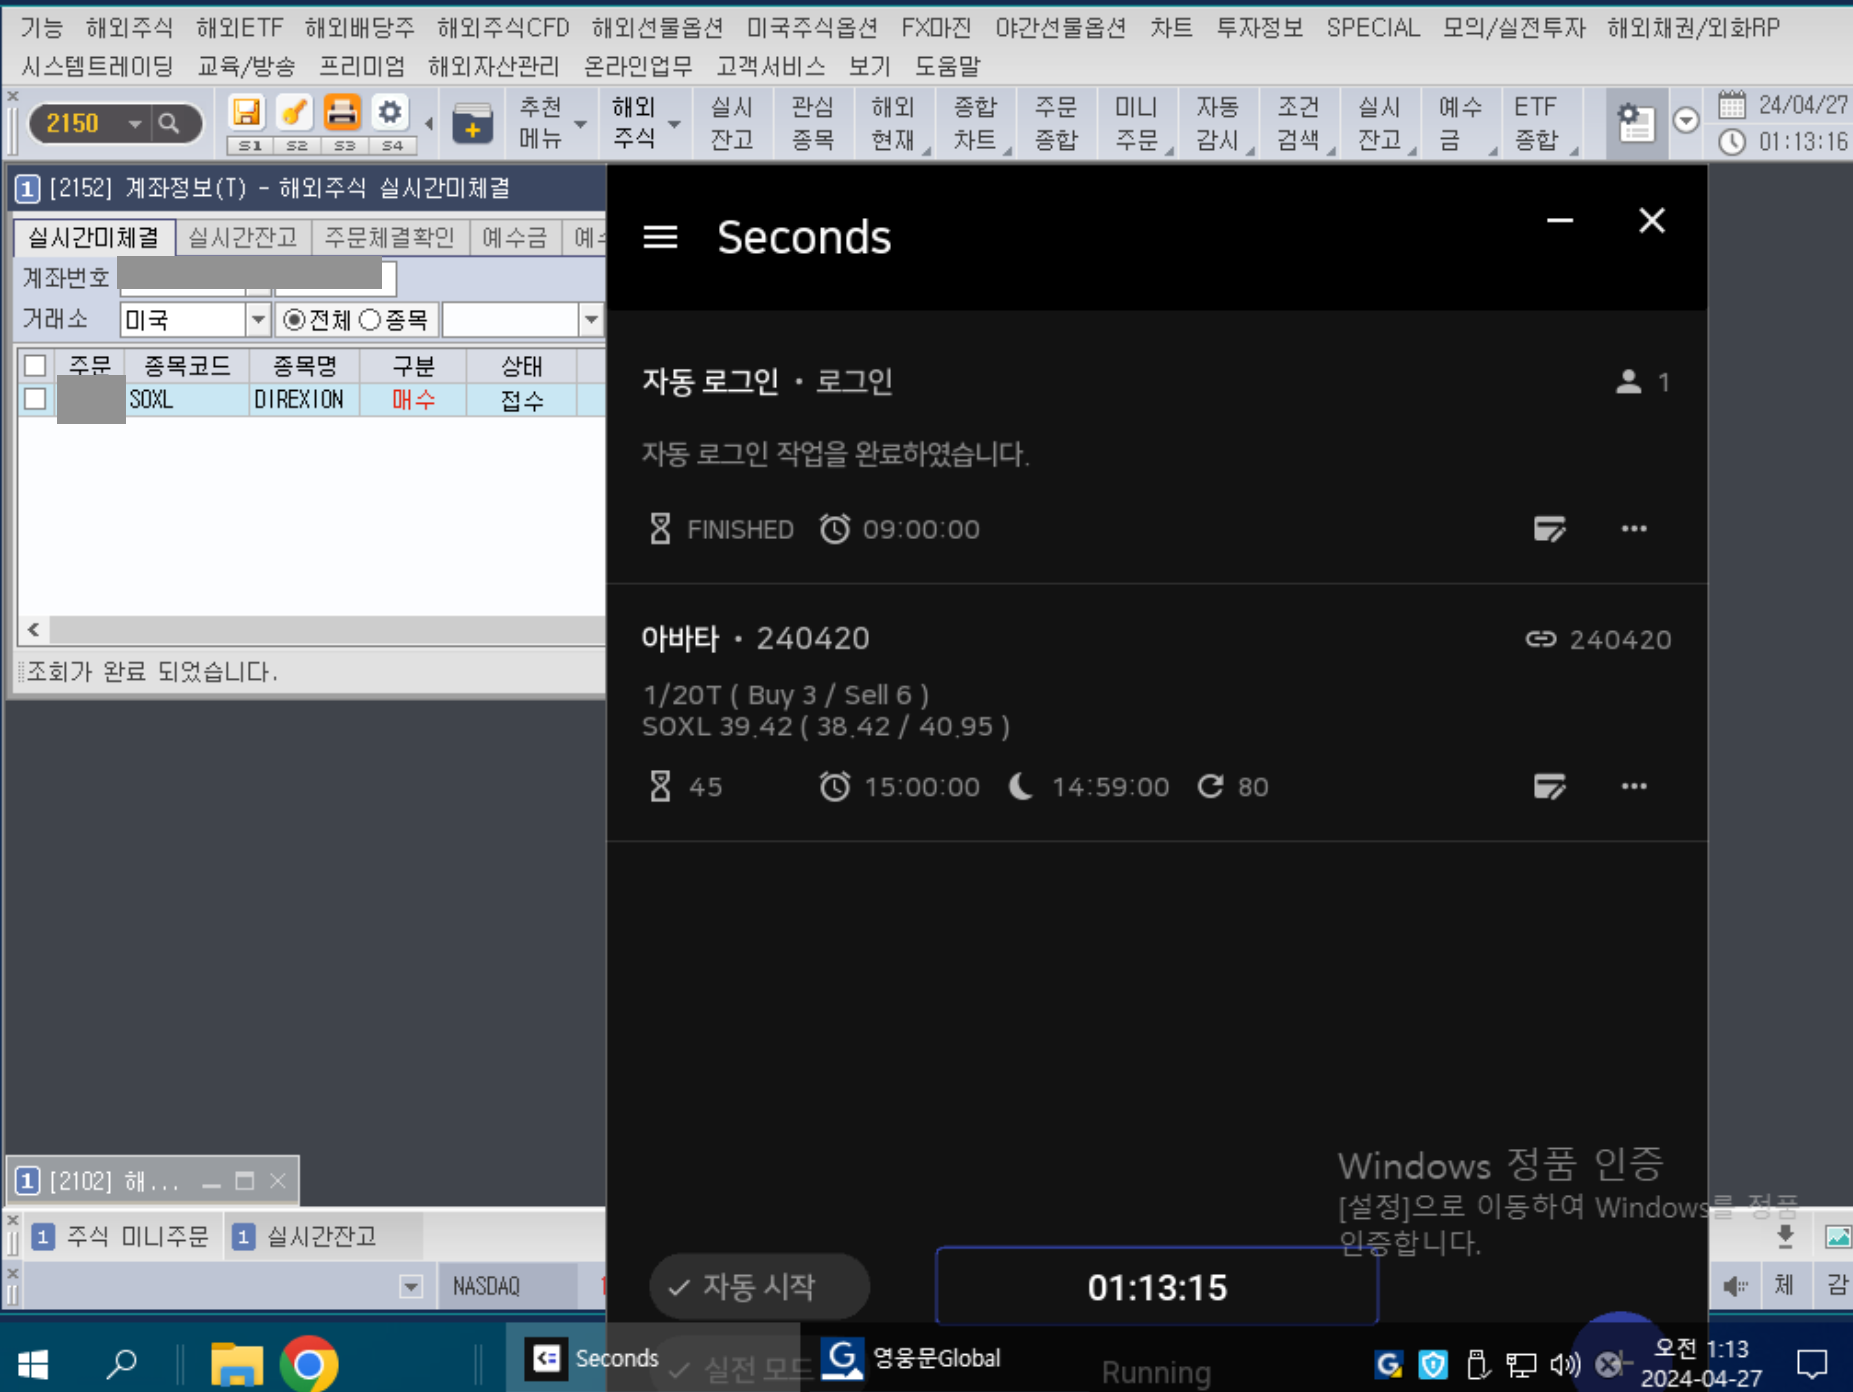Click the link icon 240420 on 아바타 card
The height and width of the screenshot is (1392, 1853).
coord(1541,639)
